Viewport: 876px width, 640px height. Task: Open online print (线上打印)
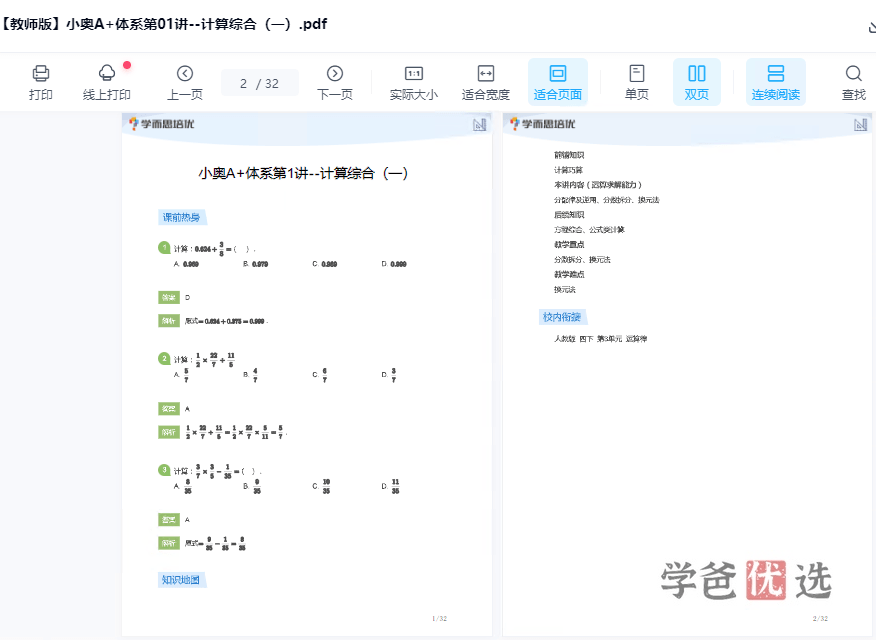107,82
